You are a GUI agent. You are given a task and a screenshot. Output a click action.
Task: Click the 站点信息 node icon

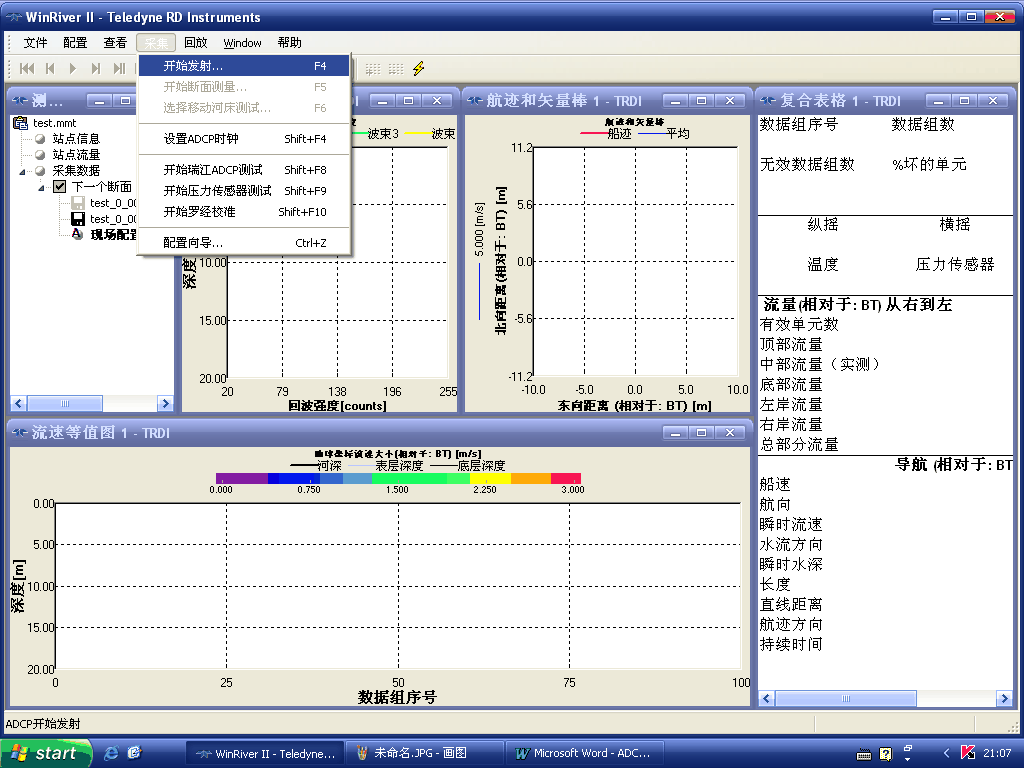(x=40, y=139)
